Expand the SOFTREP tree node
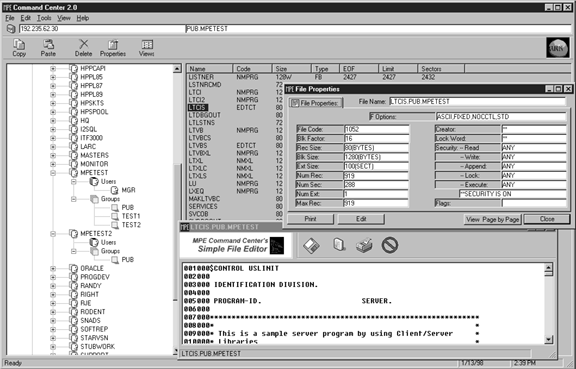This screenshot has height=369, width=576. [x=53, y=329]
